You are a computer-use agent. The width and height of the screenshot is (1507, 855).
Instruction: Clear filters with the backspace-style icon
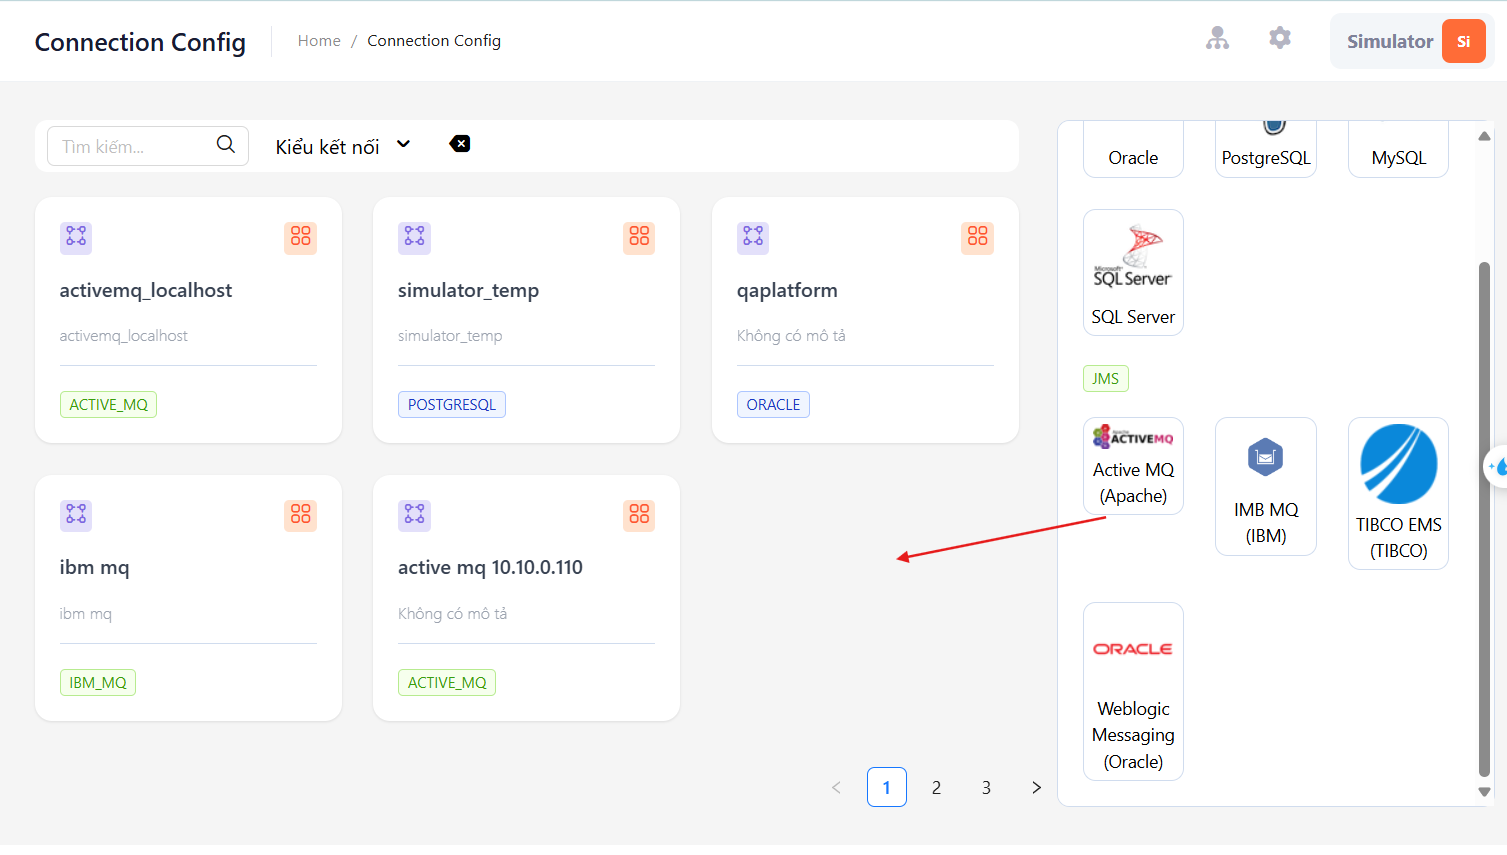[x=460, y=144]
